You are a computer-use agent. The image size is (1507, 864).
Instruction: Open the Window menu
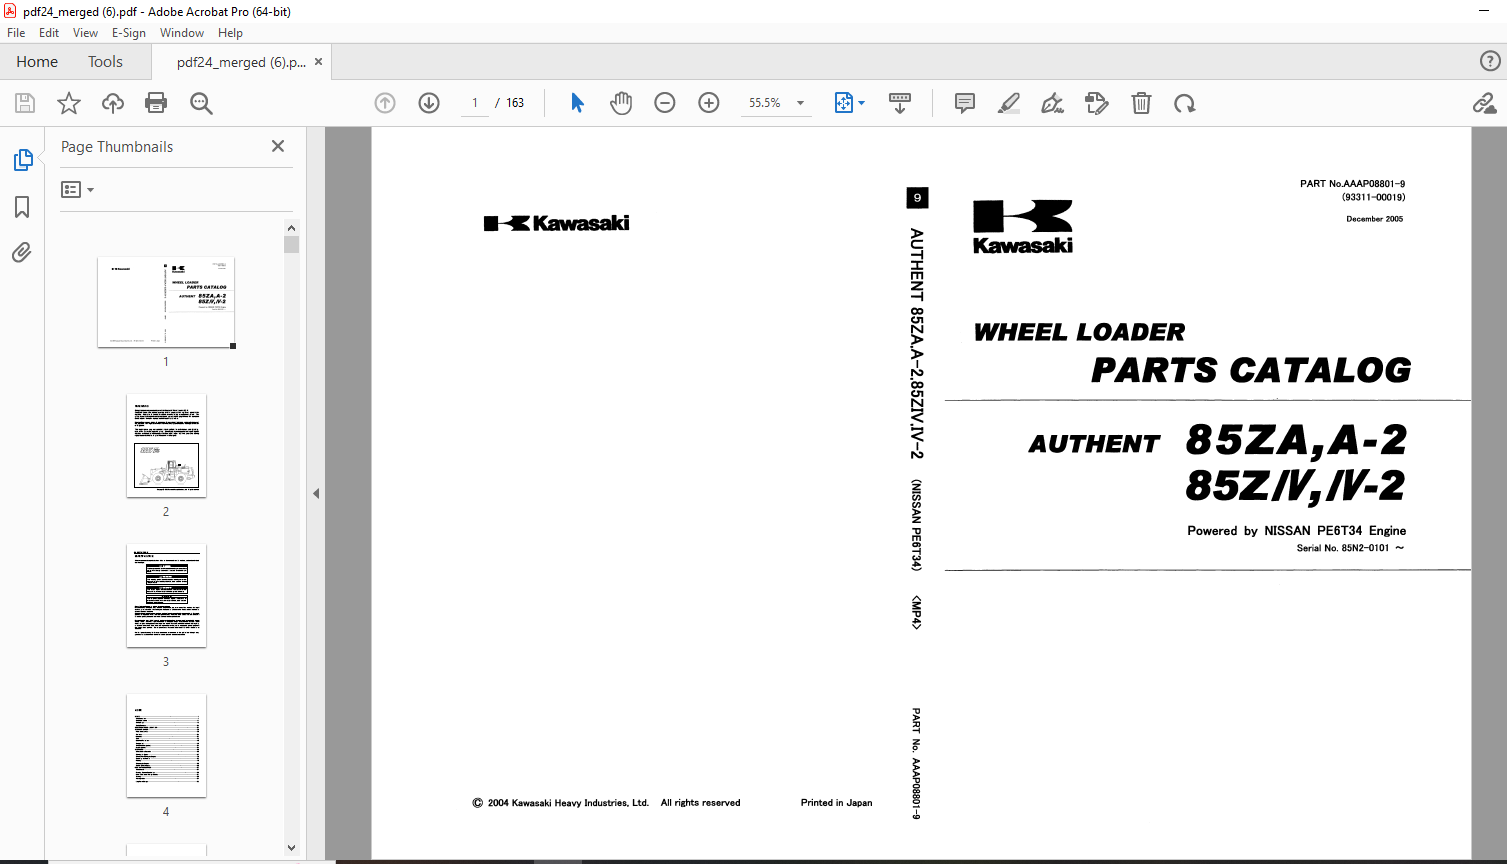coord(182,33)
